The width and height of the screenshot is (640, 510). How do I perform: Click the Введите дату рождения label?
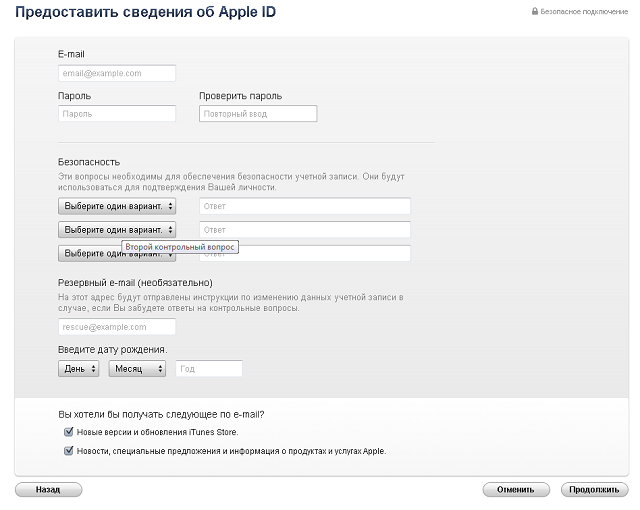(x=113, y=350)
